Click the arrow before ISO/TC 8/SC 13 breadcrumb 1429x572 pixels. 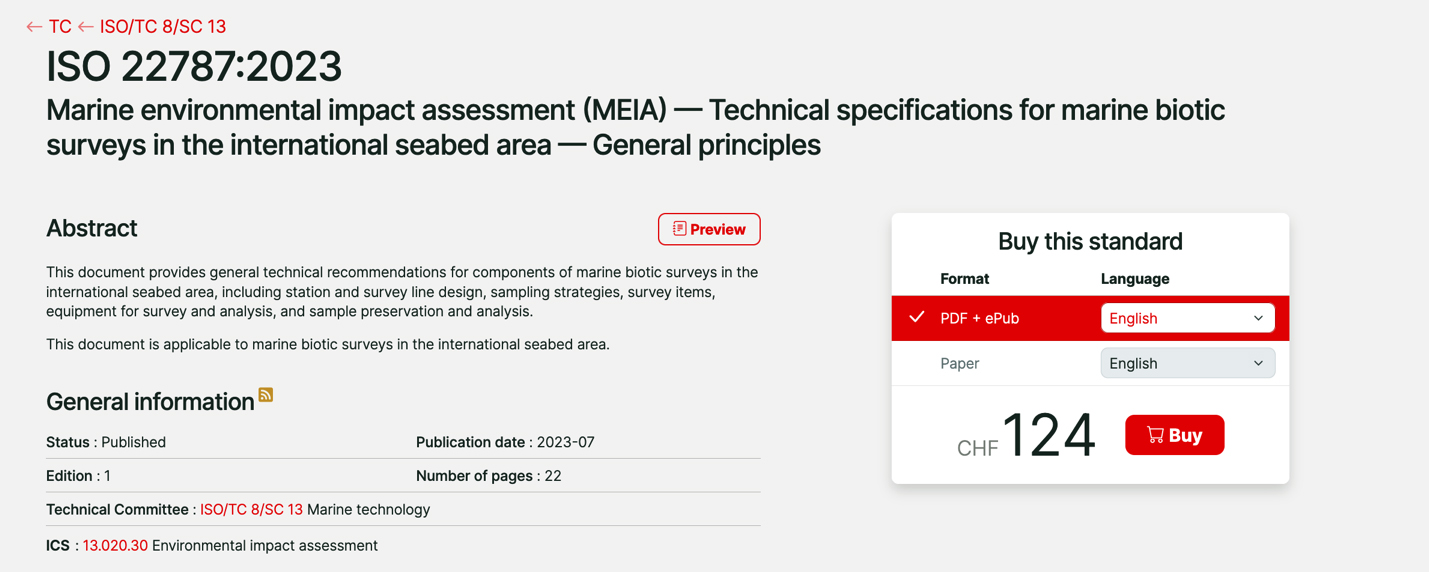86,27
